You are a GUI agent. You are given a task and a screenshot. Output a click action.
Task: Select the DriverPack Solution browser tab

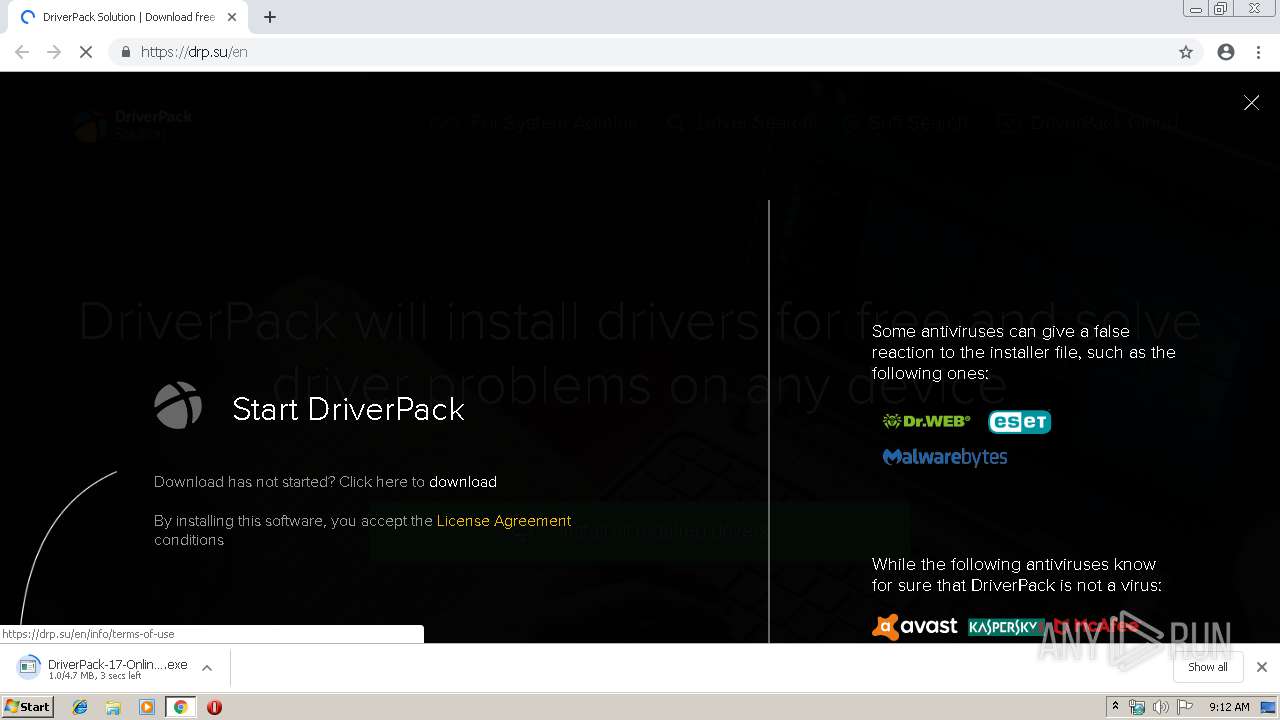pos(128,17)
